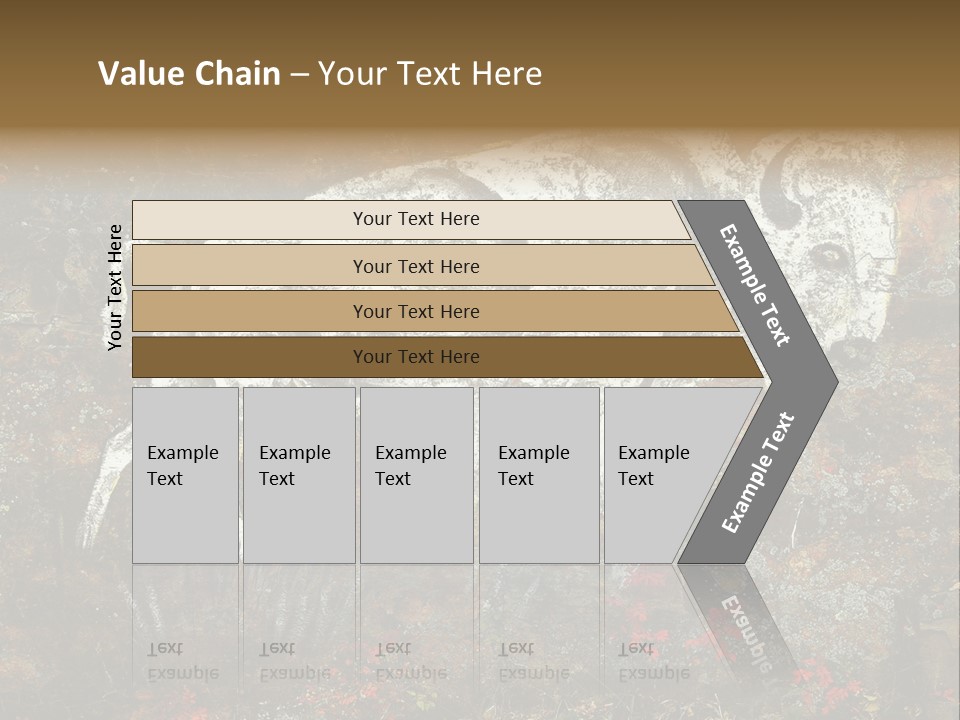Select the 'Value Chain – Your Text Here' title
This screenshot has height=720, width=960.
320,73
